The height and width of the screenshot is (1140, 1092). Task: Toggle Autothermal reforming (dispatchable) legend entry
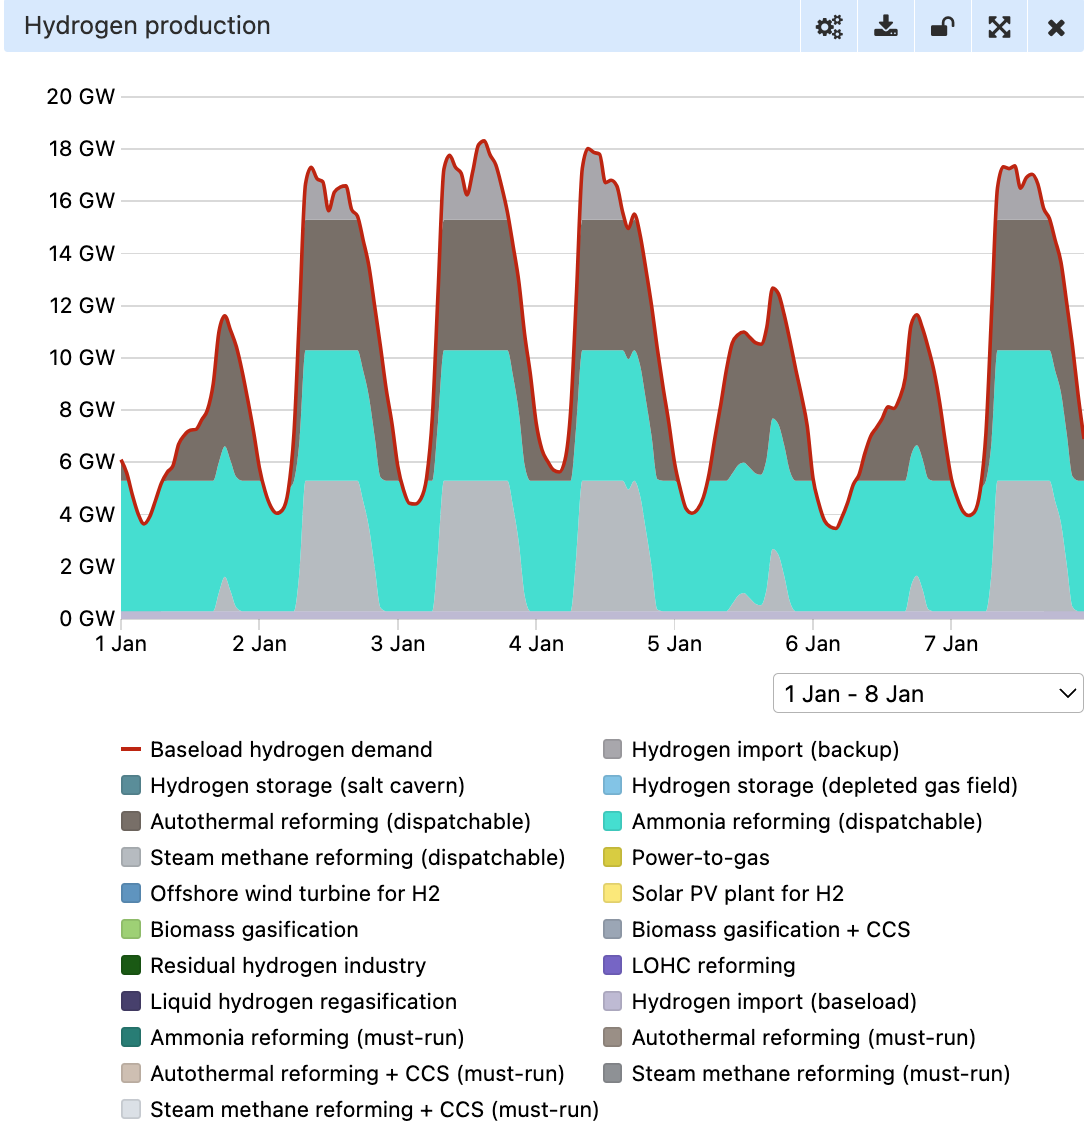[x=326, y=822]
